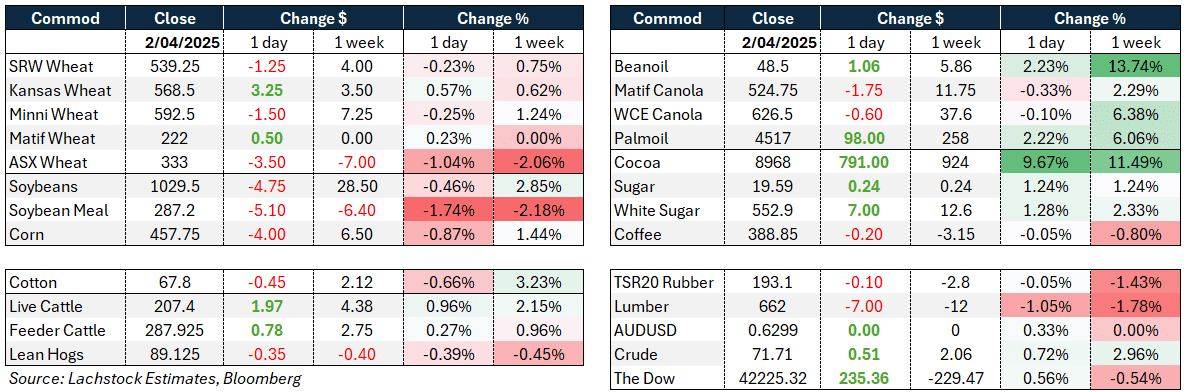This screenshot has width=1186, height=392.
Task: Select left table Change % header
Action: click(492, 18)
